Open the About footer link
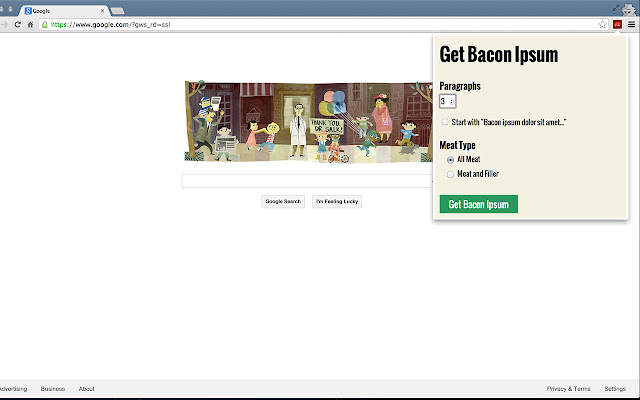Image resolution: width=640 pixels, height=400 pixels. pos(87,389)
